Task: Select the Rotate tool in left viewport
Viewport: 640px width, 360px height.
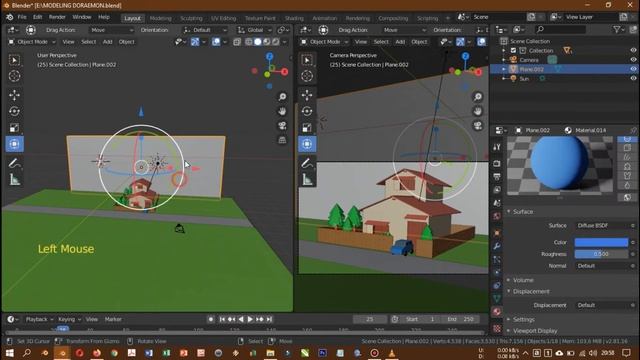Action: tap(14, 111)
